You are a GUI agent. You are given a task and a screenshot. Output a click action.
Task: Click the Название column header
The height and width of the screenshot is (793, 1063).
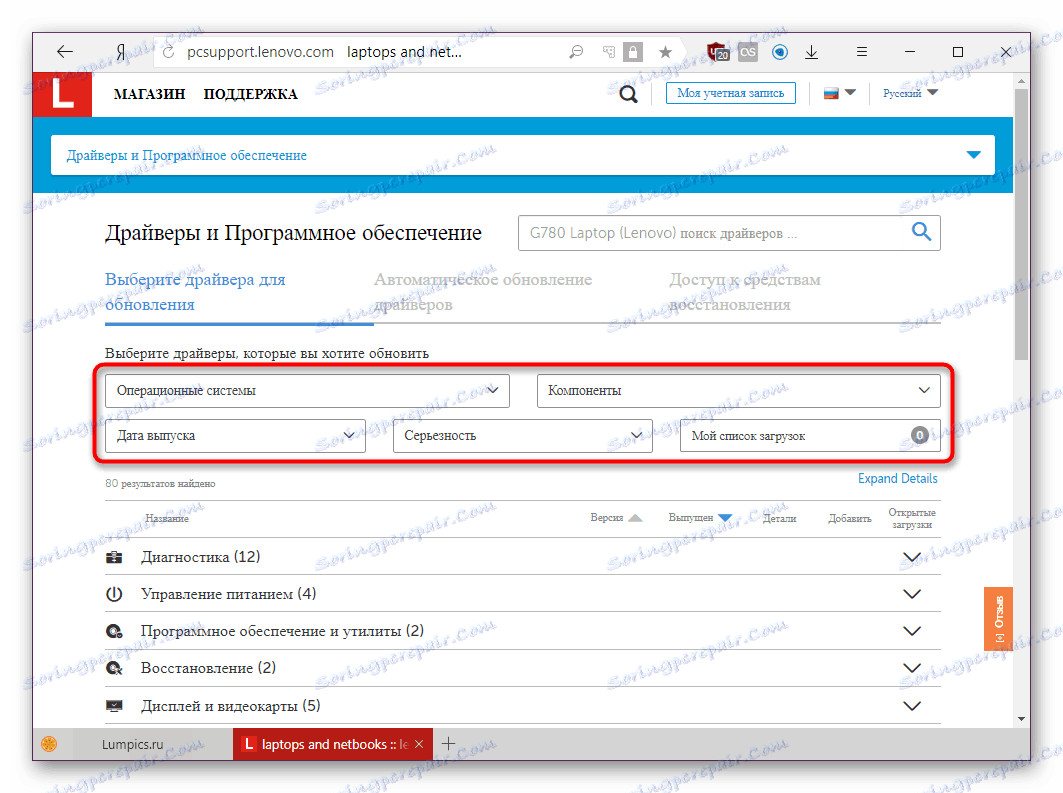167,518
